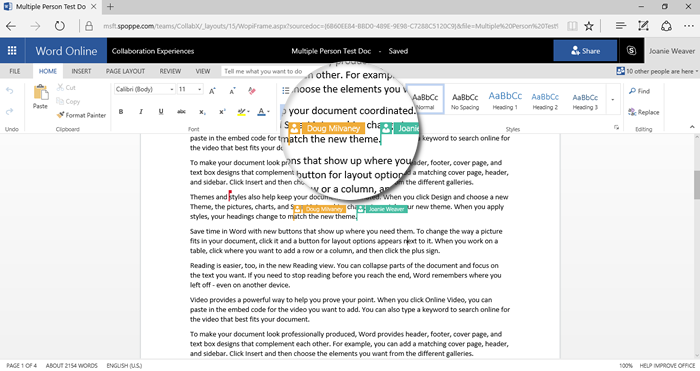Open Find in the Editing group
Image resolution: width=700 pixels, height=371 pixels.
(x=639, y=91)
